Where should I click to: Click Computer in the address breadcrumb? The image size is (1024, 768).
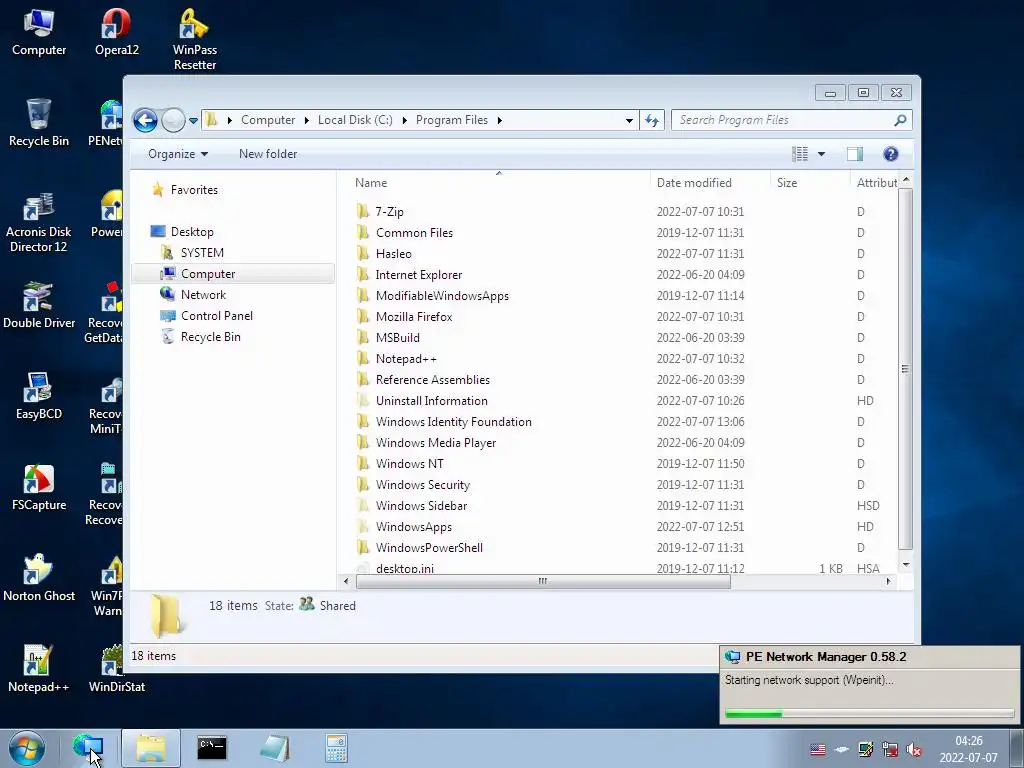click(268, 120)
